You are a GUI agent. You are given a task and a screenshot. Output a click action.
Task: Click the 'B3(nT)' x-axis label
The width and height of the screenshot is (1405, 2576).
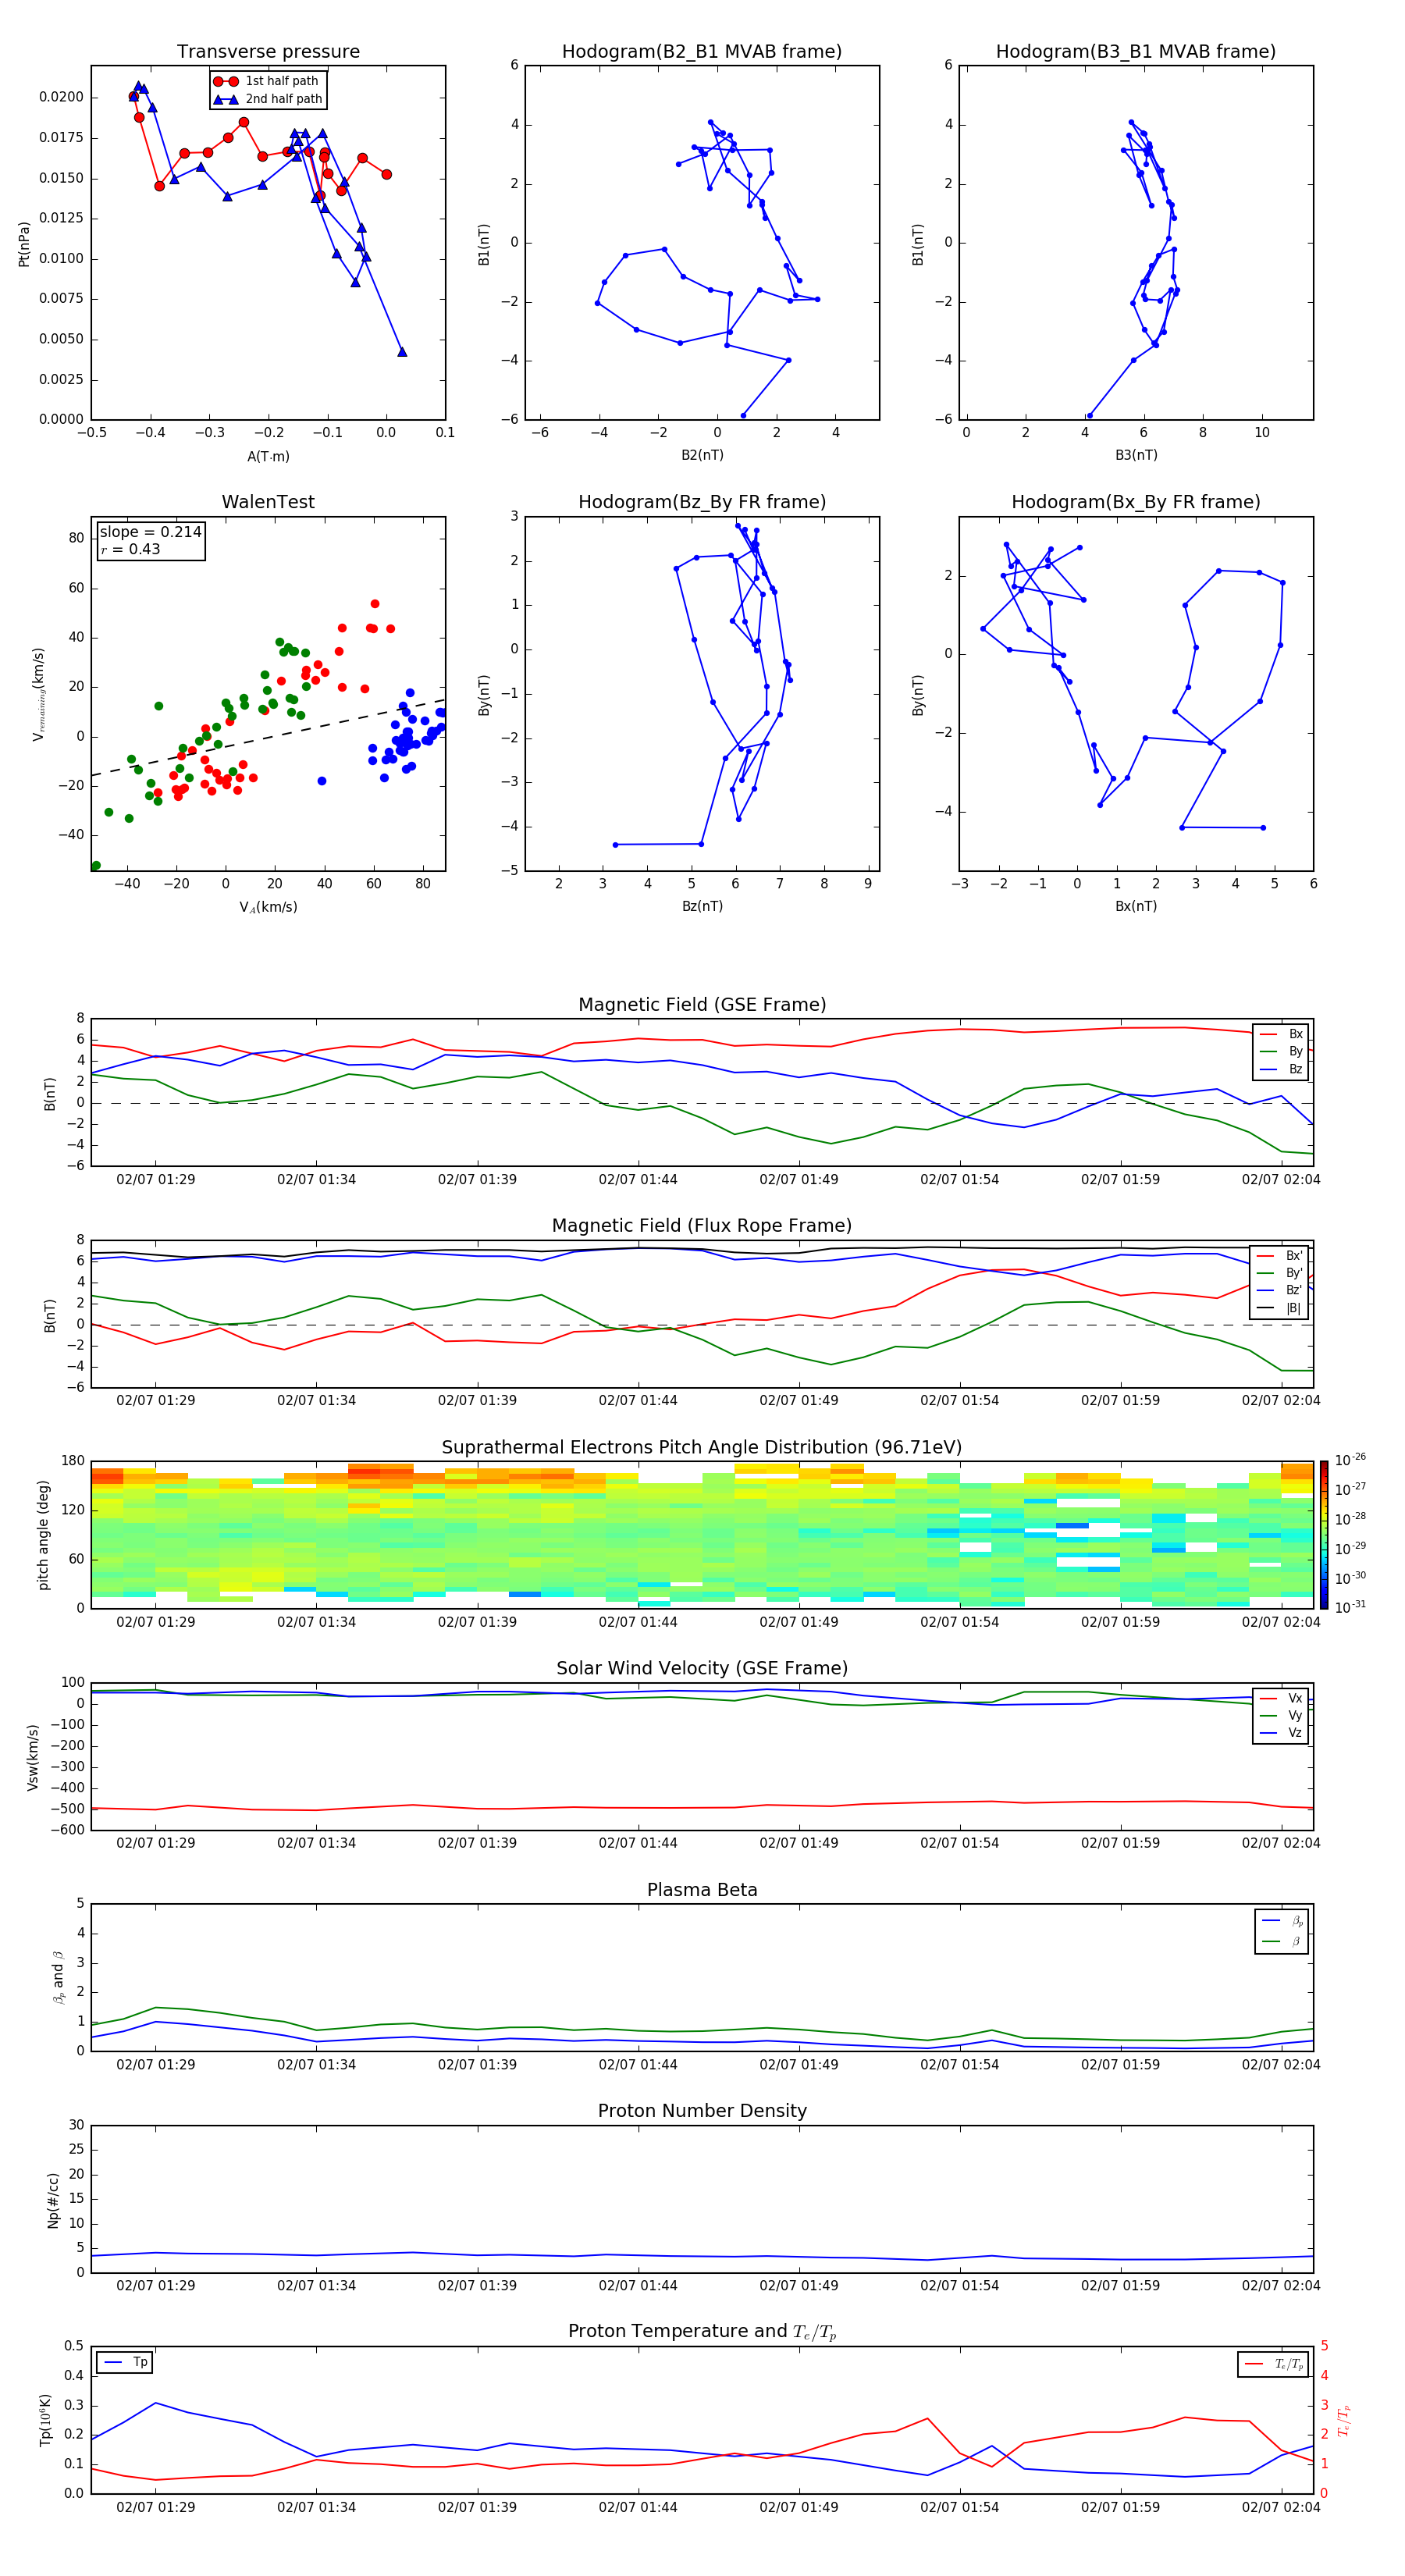1136,455
